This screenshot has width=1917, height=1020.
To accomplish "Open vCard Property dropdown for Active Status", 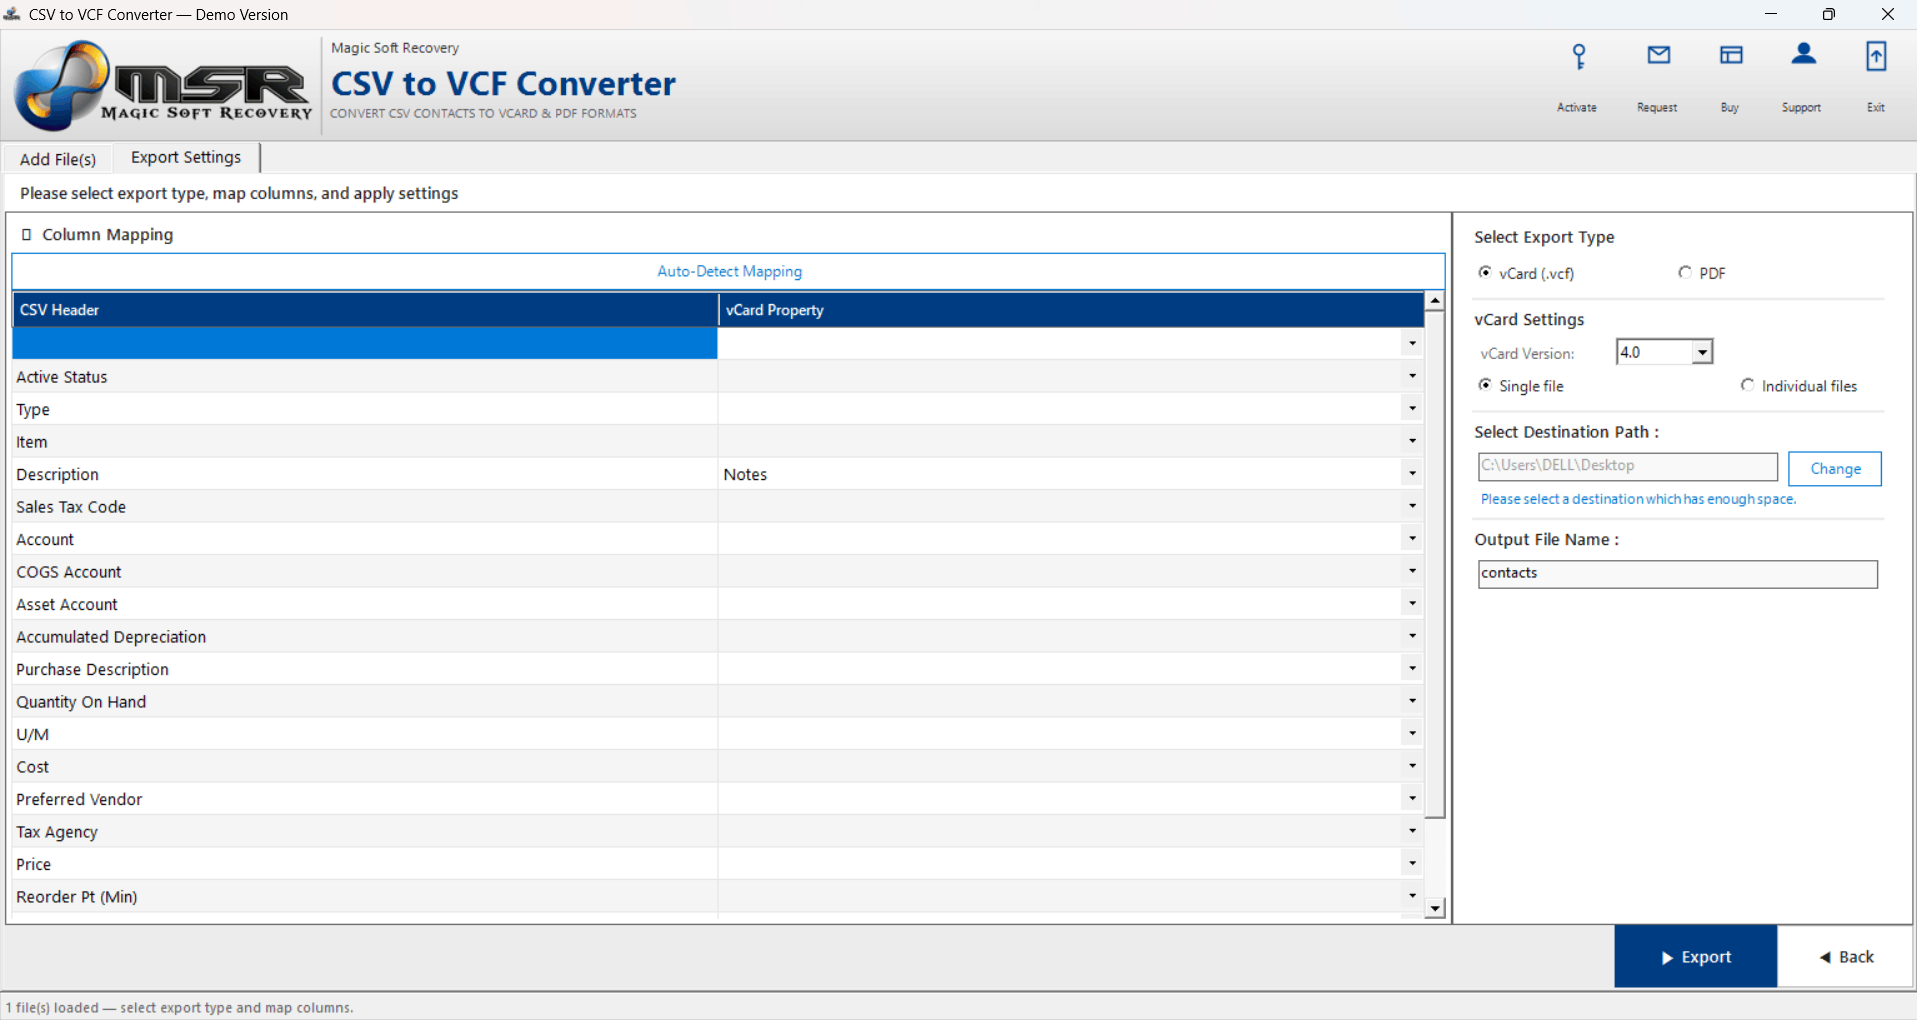I will coord(1412,376).
